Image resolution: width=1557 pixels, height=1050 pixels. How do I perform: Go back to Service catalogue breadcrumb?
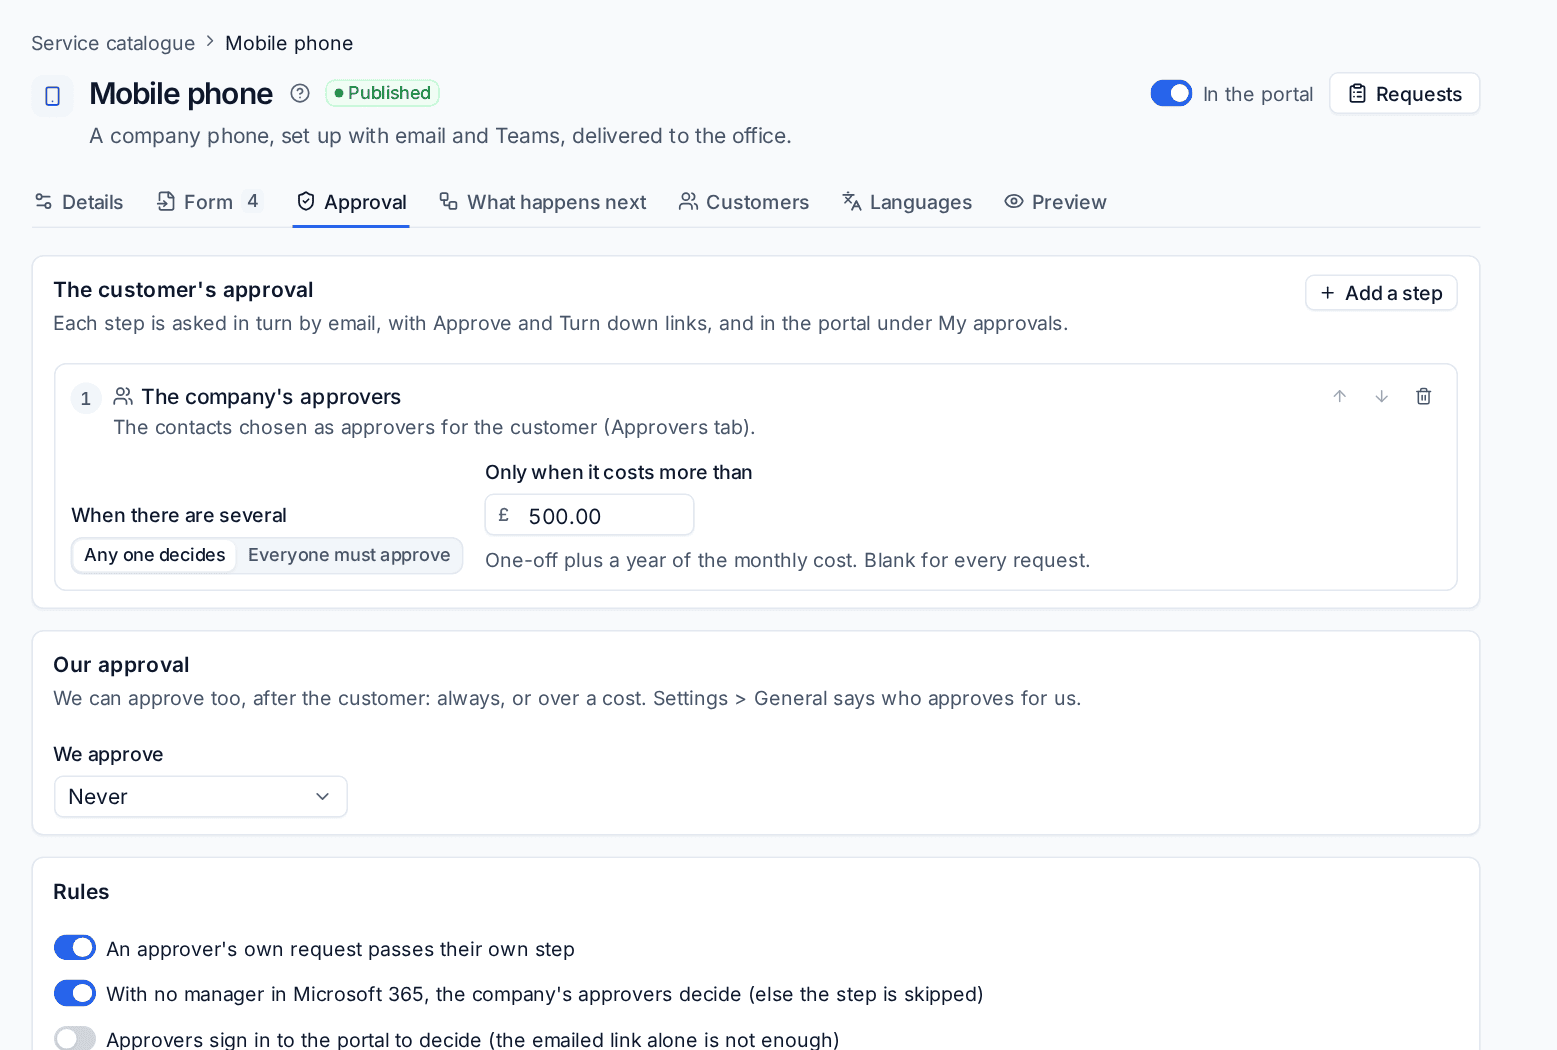tap(113, 43)
